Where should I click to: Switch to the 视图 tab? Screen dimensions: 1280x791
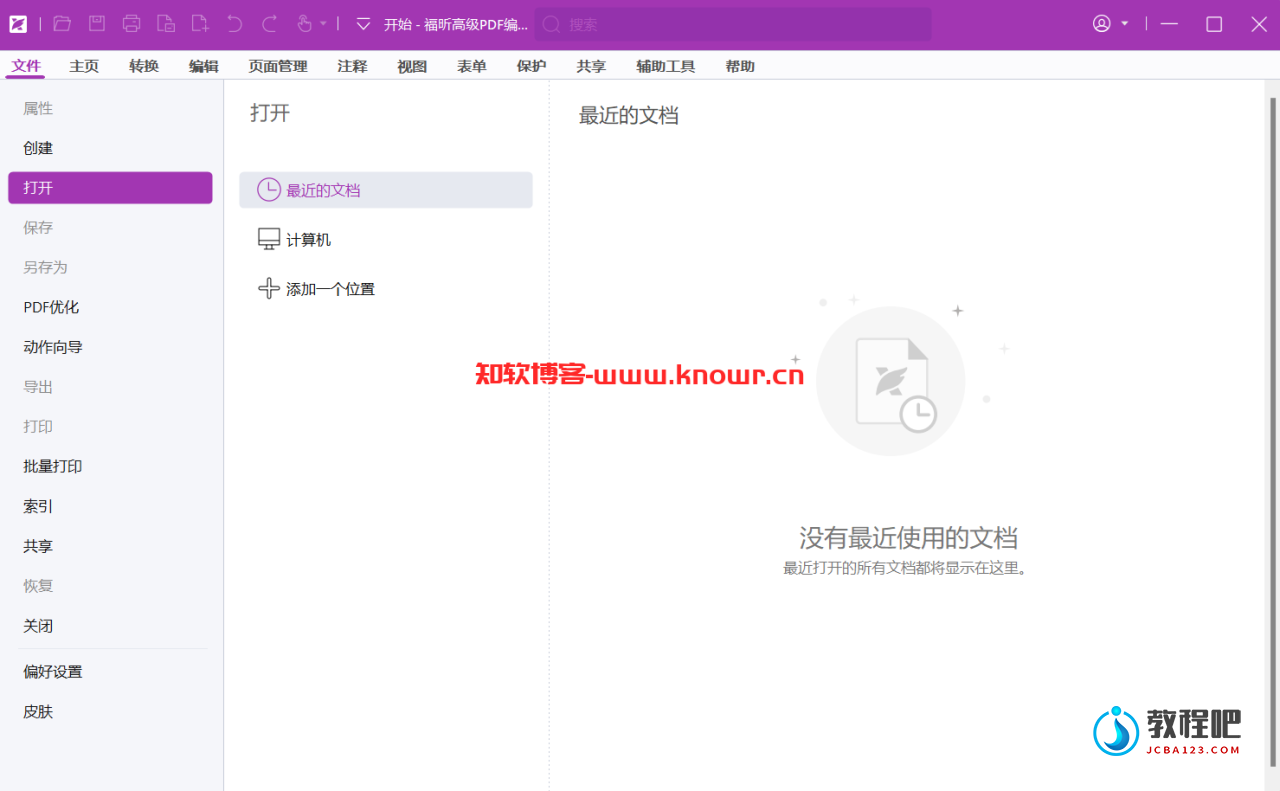point(412,66)
